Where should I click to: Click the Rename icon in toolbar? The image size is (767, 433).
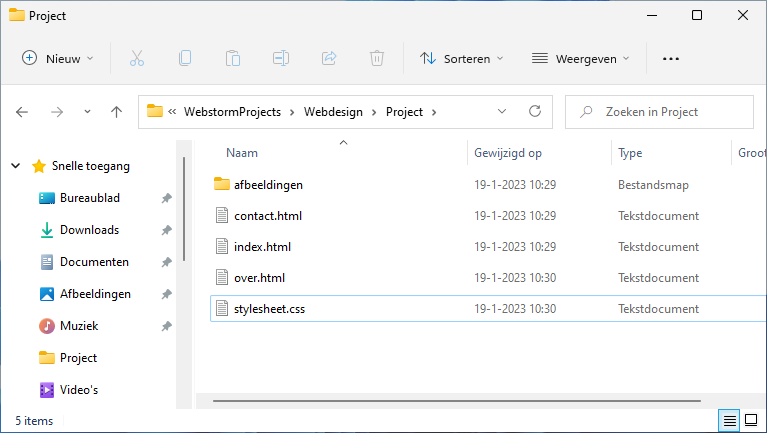pyautogui.click(x=281, y=59)
